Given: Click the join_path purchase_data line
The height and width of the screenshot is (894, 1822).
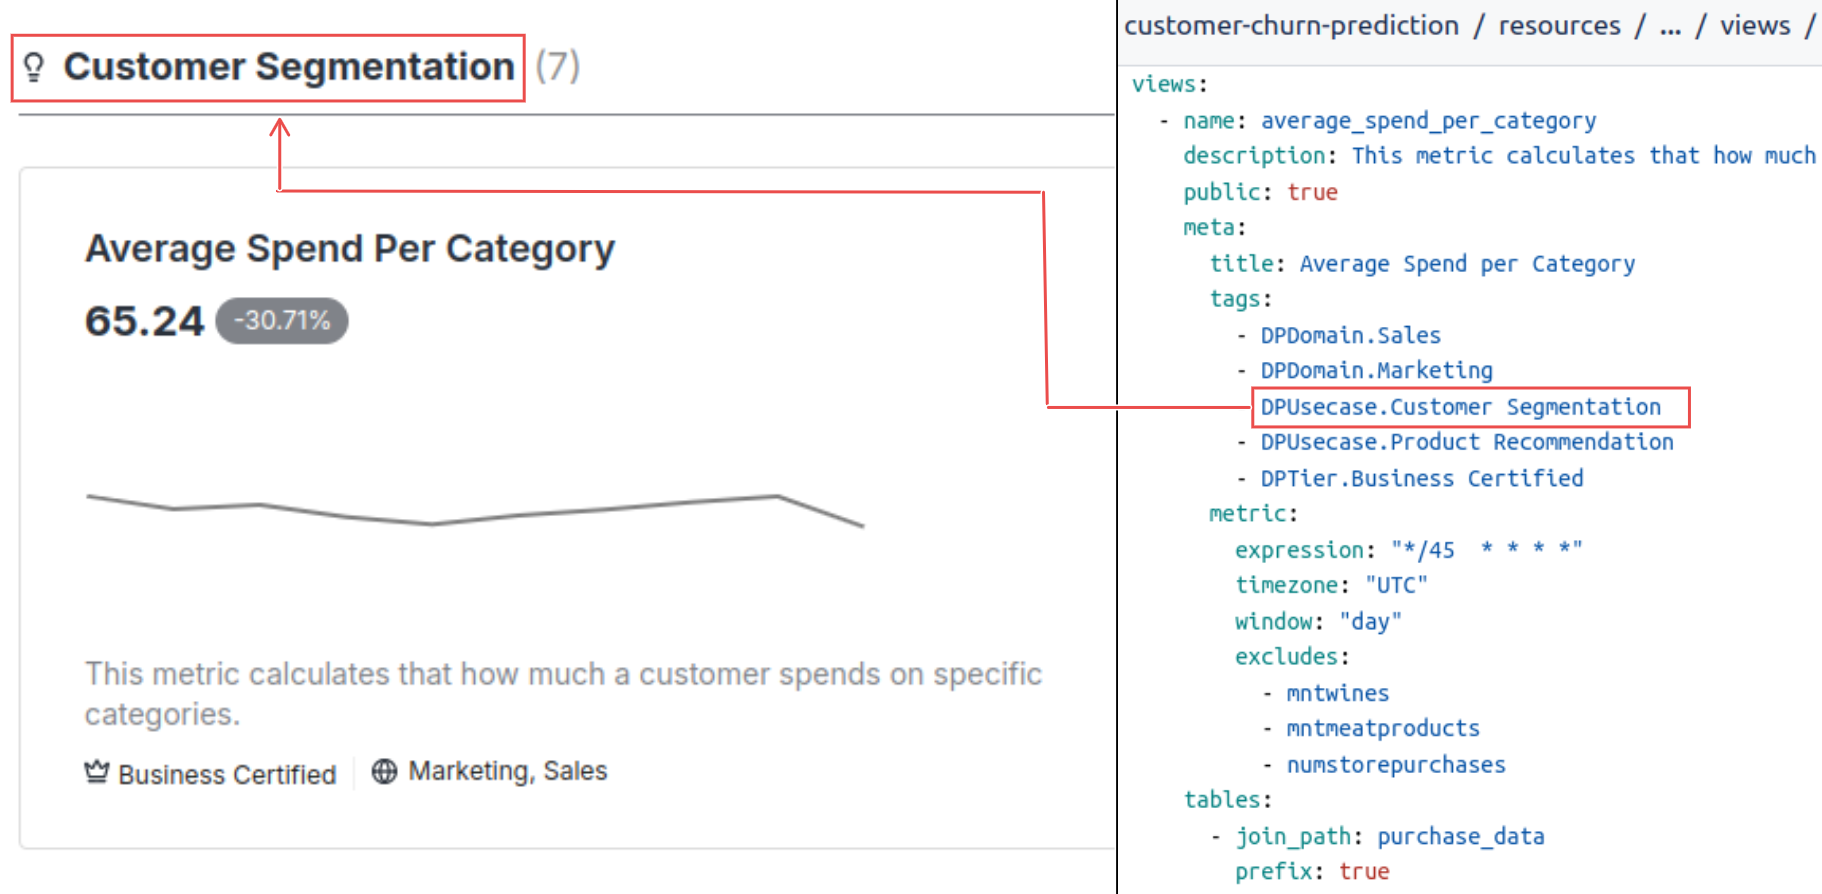Looking at the screenshot, I should 1389,836.
